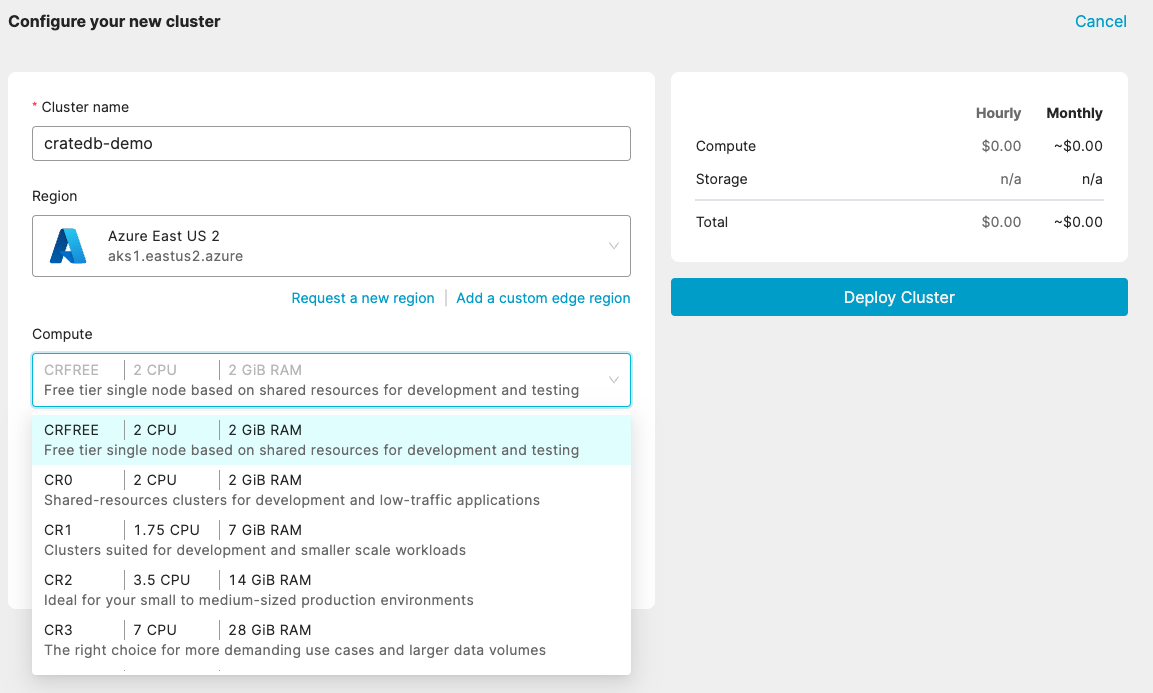Click the Hourly pricing column header
The image size is (1153, 693).
[x=998, y=113]
